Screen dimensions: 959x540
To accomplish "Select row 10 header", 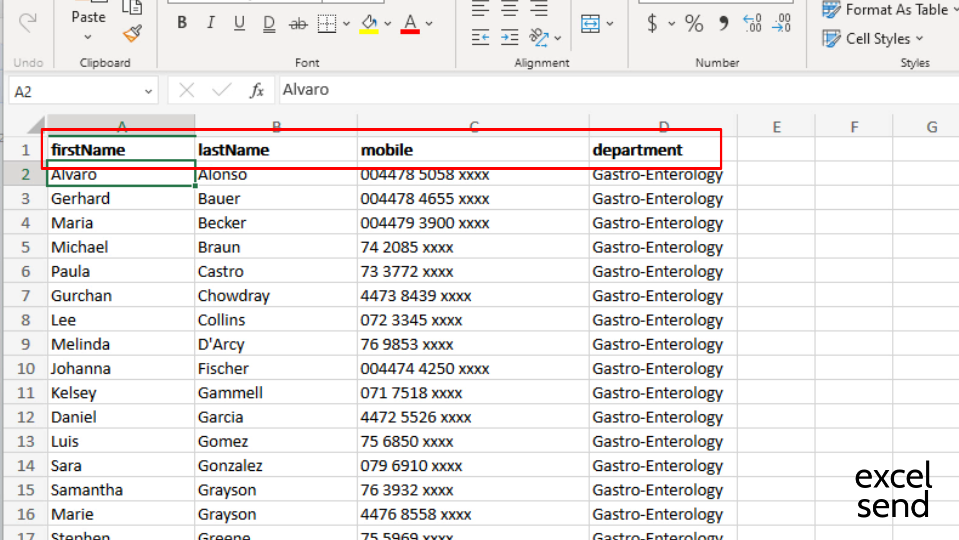I will click(25, 368).
